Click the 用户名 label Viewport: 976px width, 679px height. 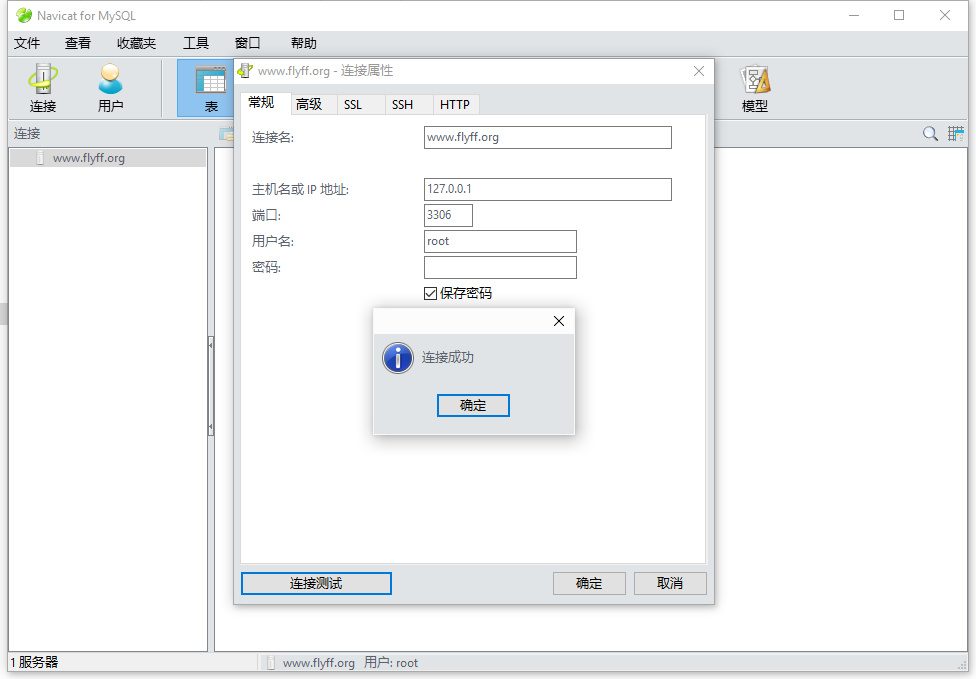coord(273,241)
